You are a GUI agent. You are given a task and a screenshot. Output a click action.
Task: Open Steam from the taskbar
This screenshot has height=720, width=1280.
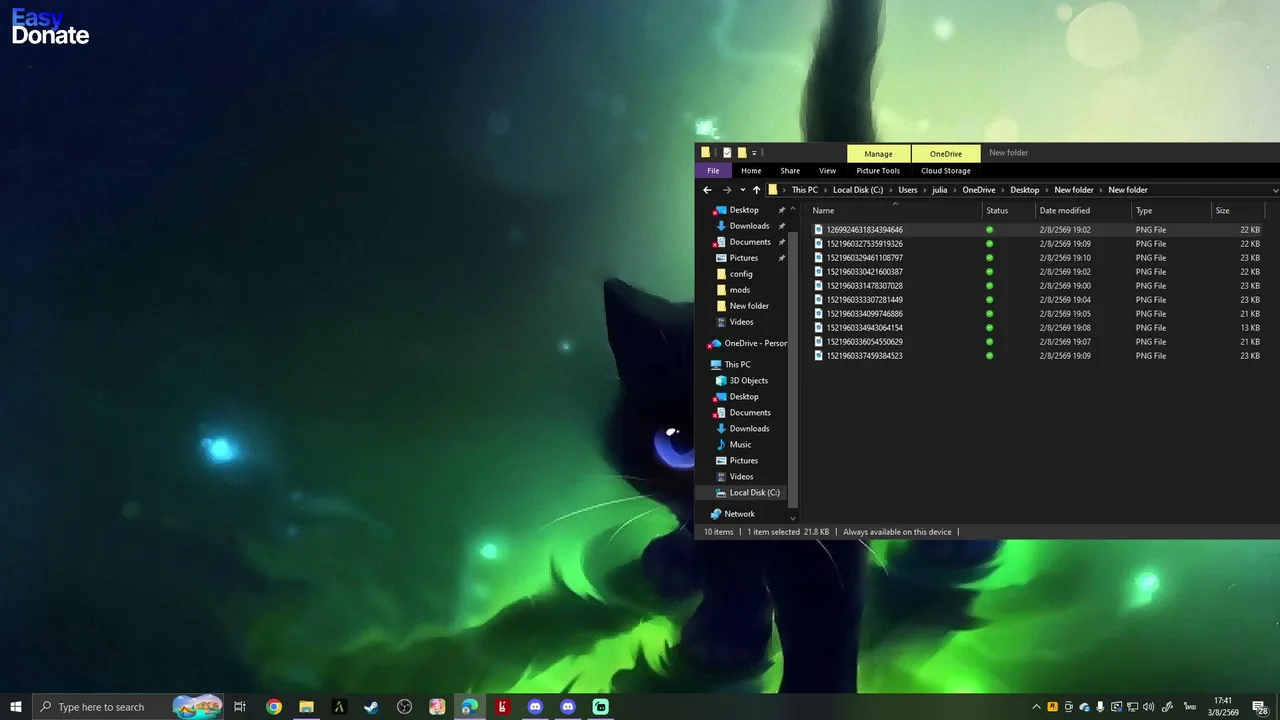point(371,707)
